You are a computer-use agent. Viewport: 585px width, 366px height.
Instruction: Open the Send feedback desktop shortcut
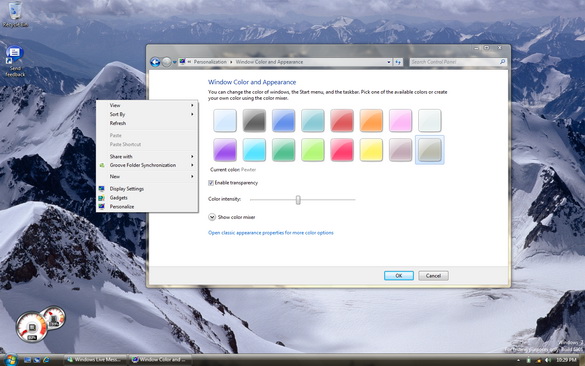[x=15, y=62]
